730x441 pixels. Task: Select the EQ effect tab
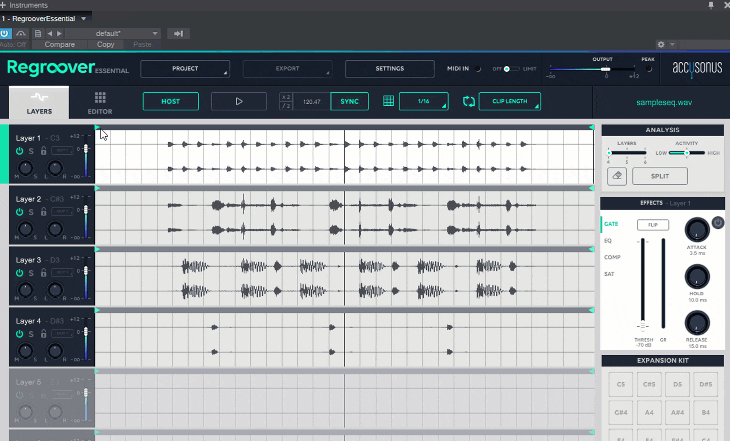point(608,241)
